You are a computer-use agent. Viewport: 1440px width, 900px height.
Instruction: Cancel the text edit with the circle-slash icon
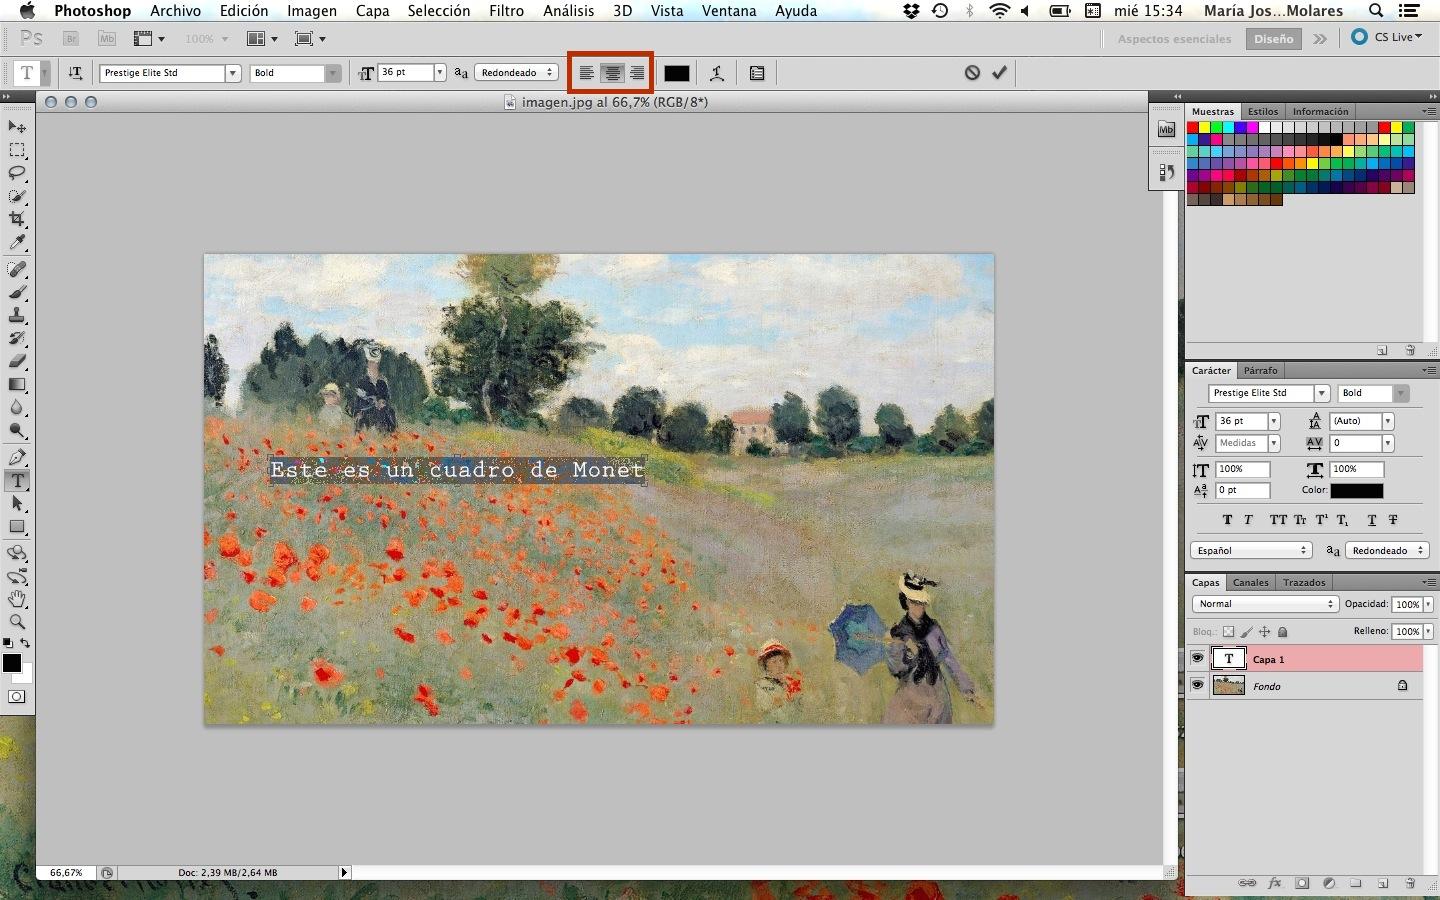click(972, 73)
